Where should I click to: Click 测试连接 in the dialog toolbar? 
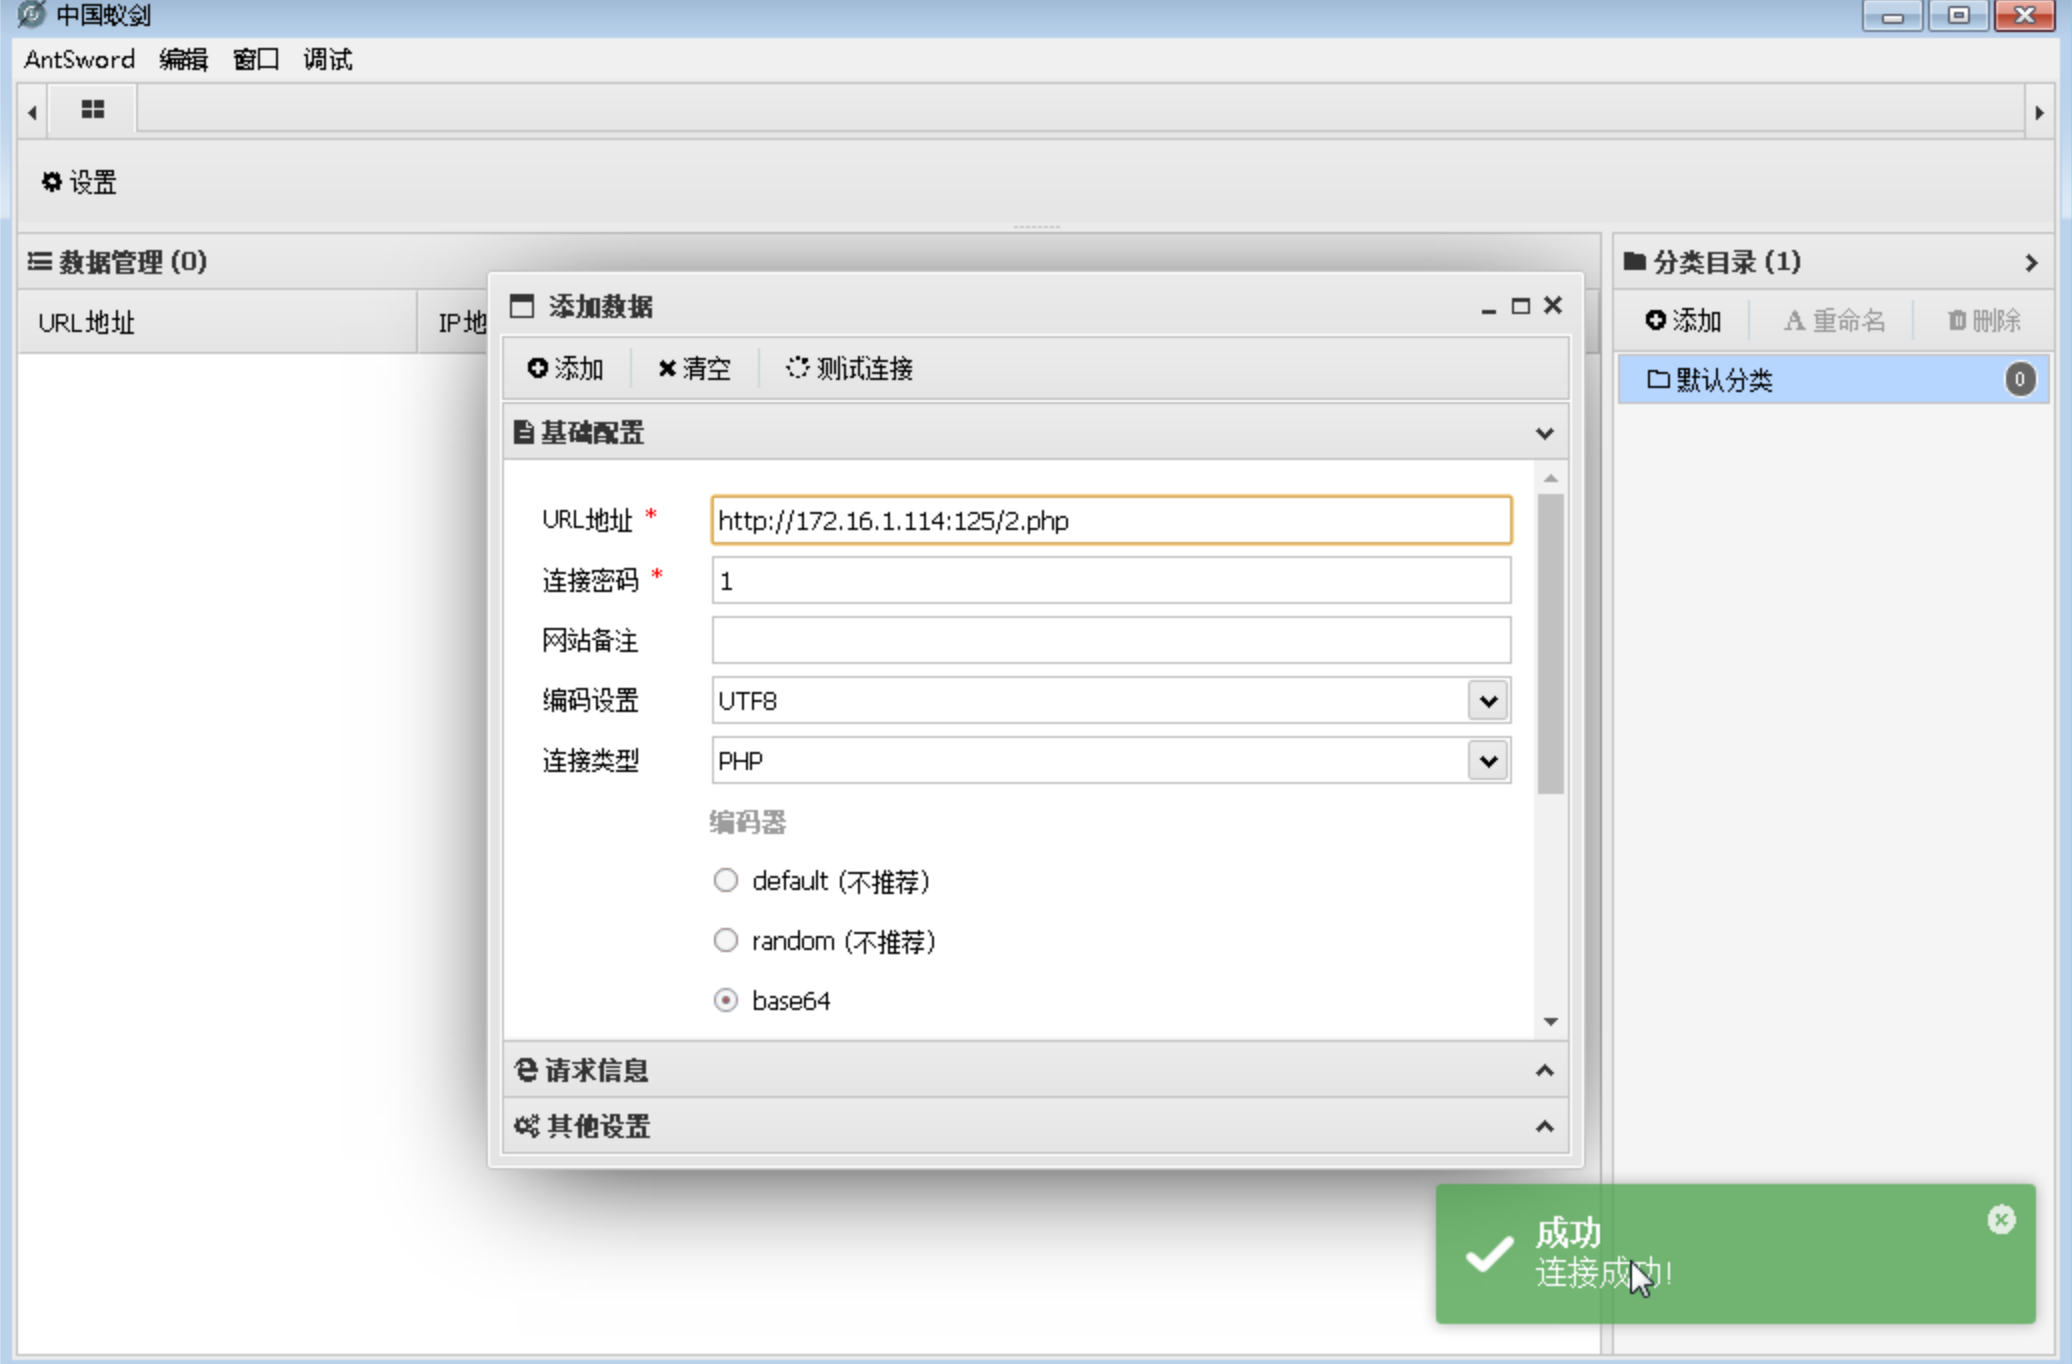coord(849,368)
